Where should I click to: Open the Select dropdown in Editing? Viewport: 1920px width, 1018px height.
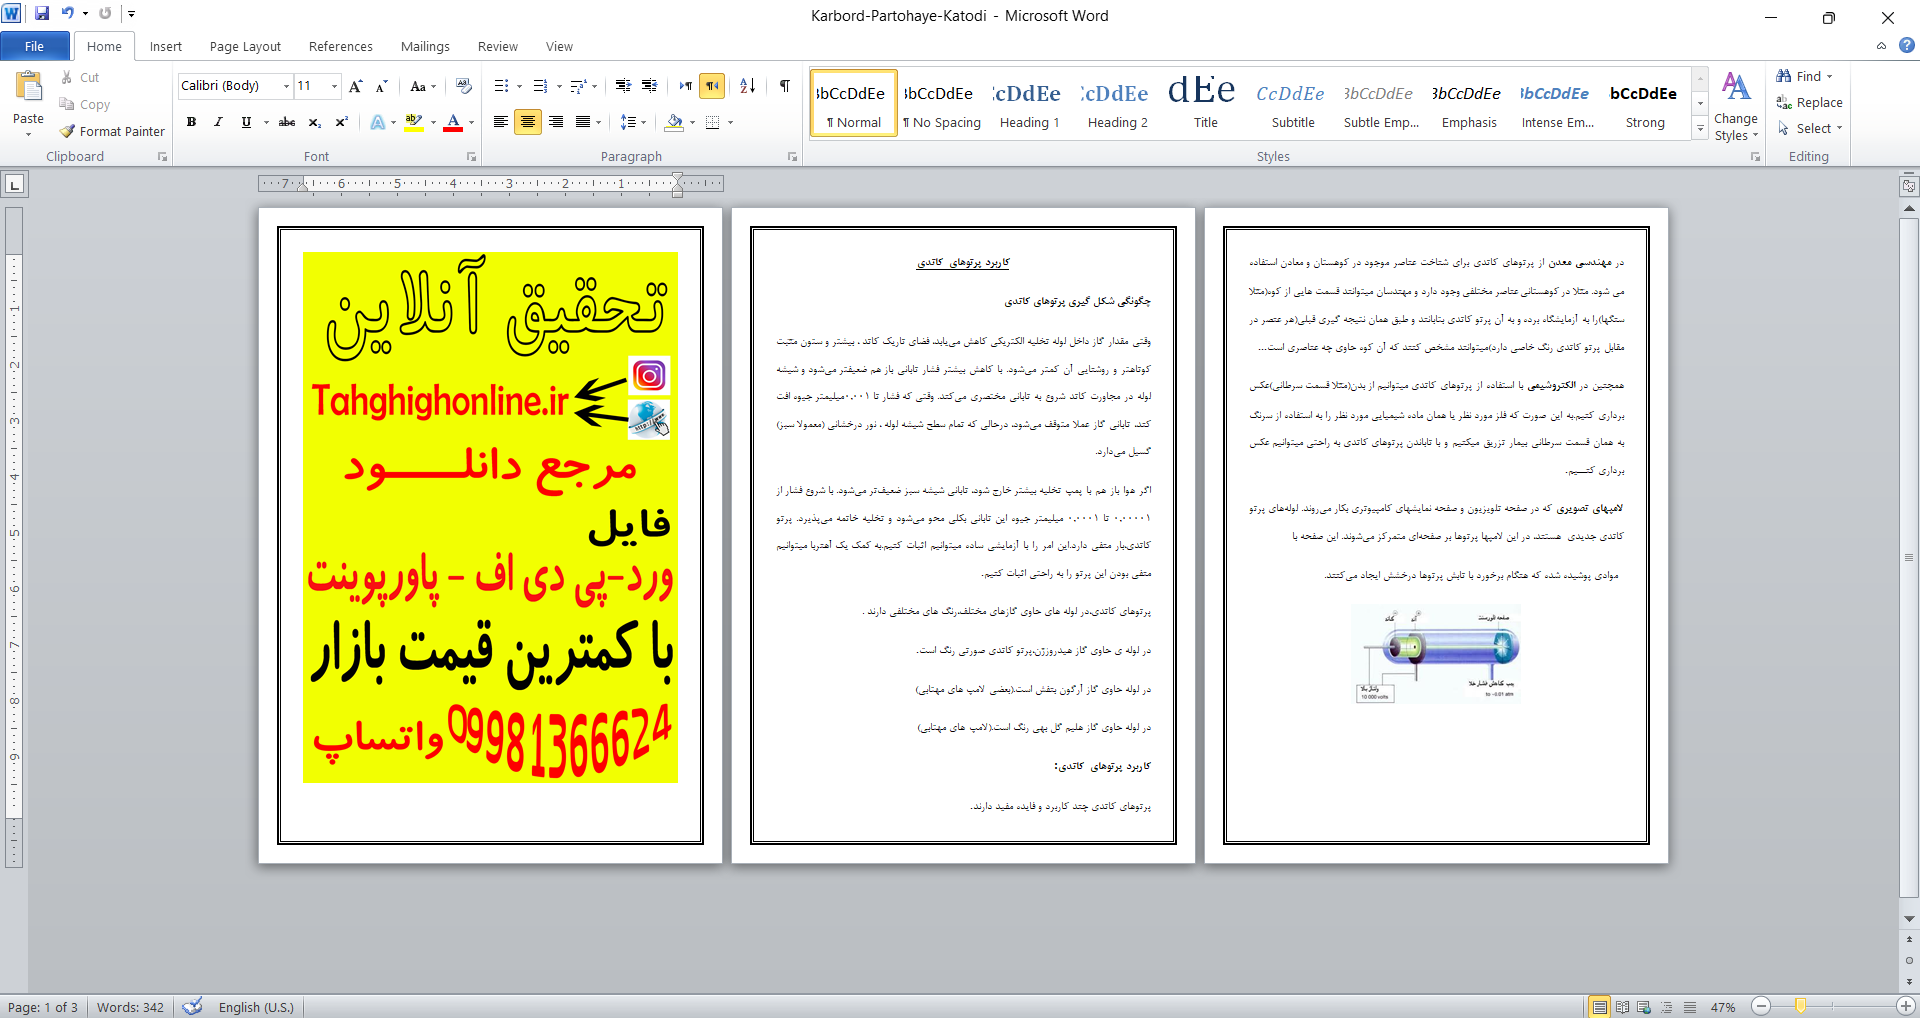(x=1811, y=128)
